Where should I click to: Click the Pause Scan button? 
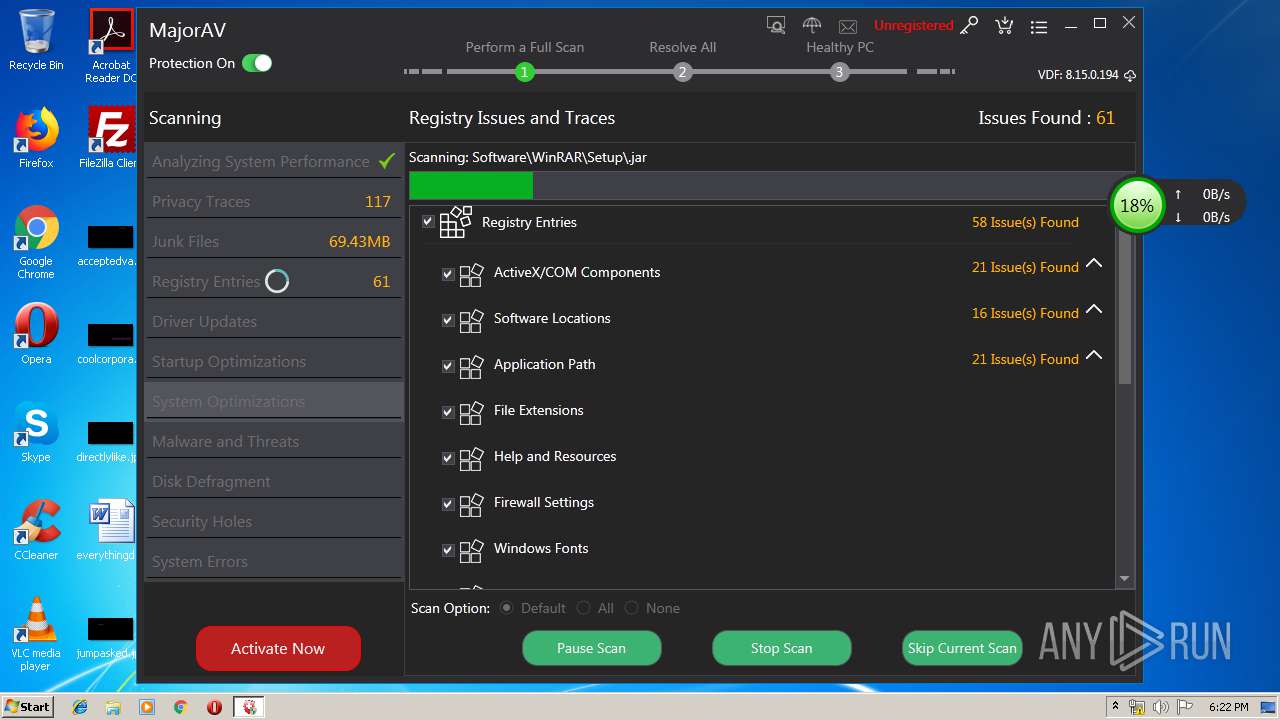click(591, 648)
